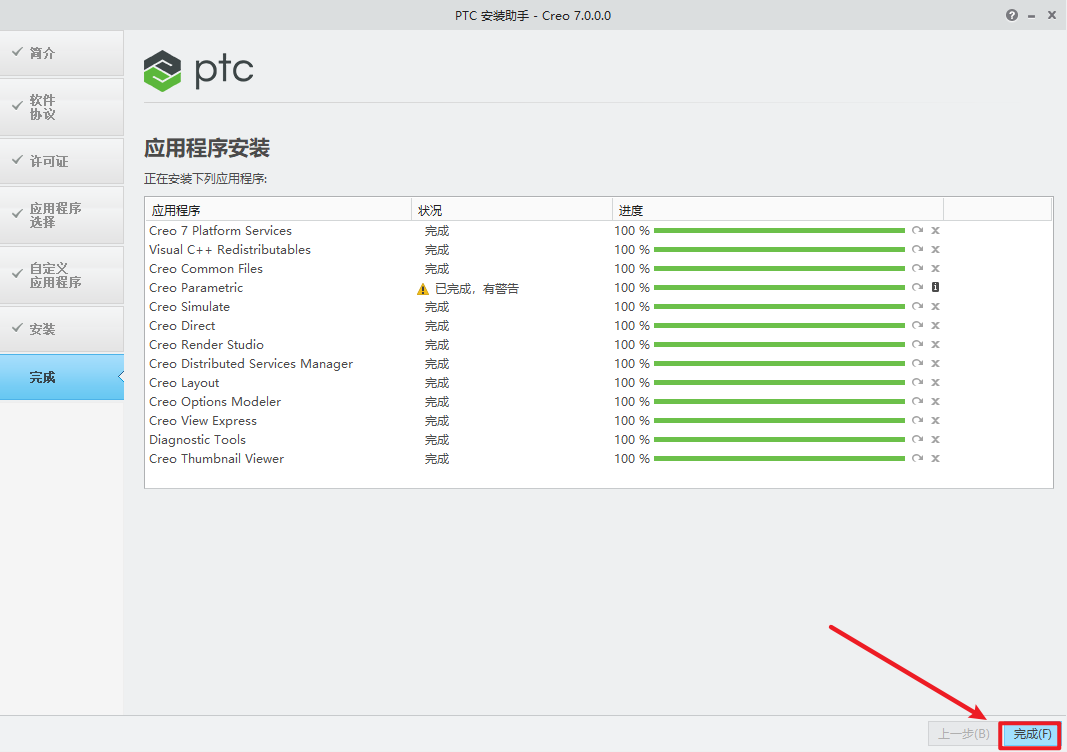Go to the 简介 step in the sidebar

click(61, 53)
